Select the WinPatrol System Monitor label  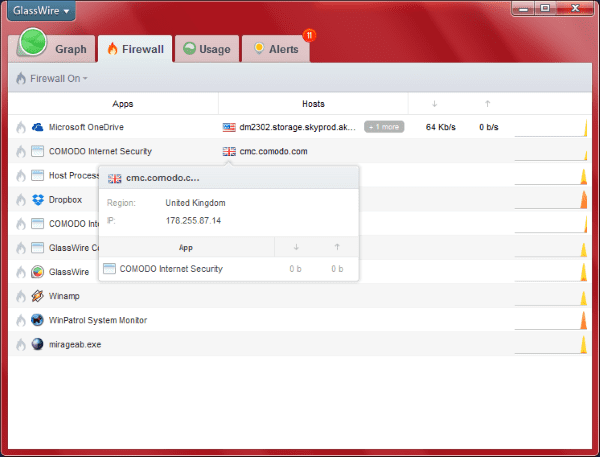coord(98,320)
